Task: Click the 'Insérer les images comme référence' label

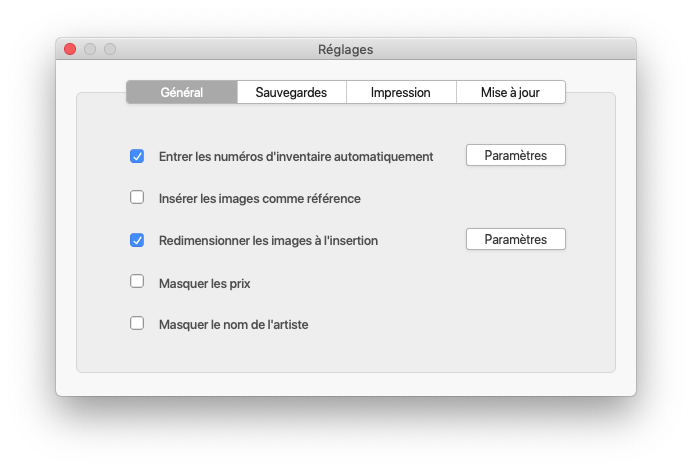Action: (259, 198)
